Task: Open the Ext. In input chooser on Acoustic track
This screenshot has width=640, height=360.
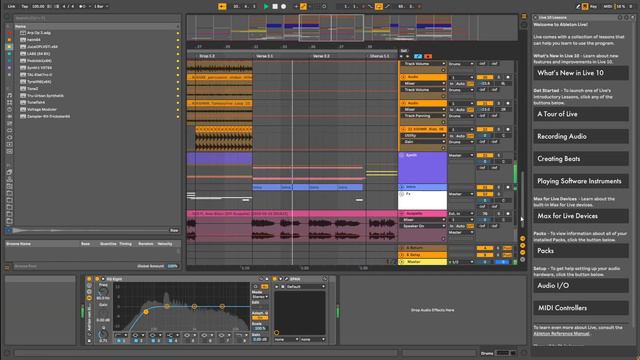Action: (x=461, y=213)
